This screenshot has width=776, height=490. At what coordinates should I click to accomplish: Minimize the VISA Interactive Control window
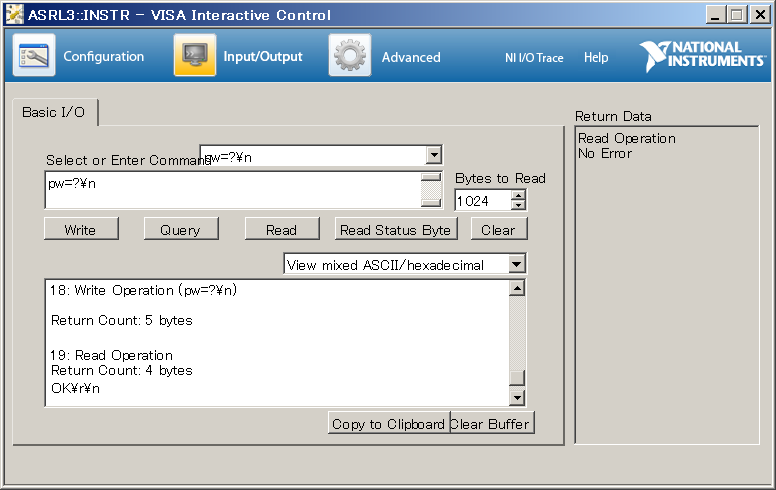point(715,15)
